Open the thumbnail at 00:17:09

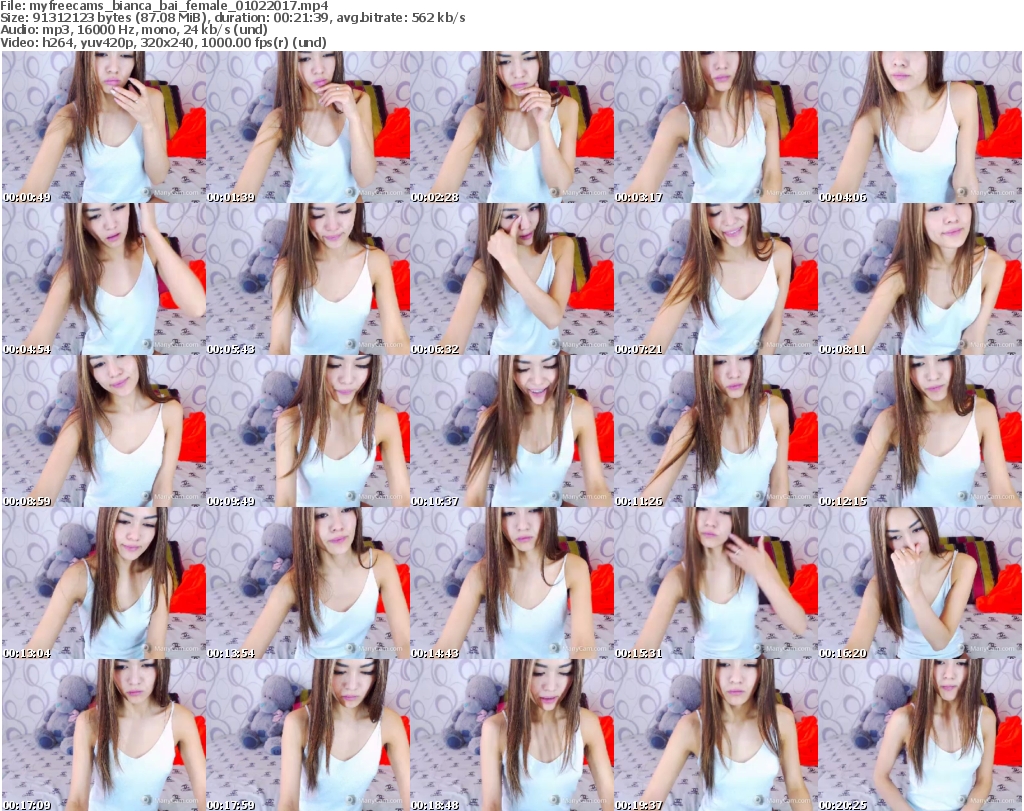tap(104, 735)
